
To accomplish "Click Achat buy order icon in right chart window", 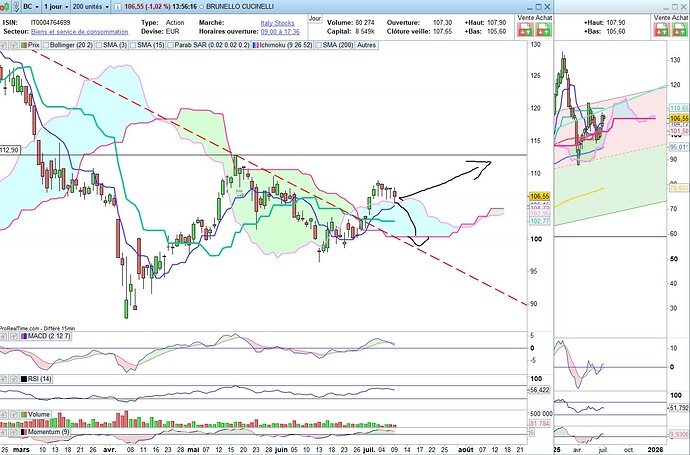I will (x=680, y=29).
